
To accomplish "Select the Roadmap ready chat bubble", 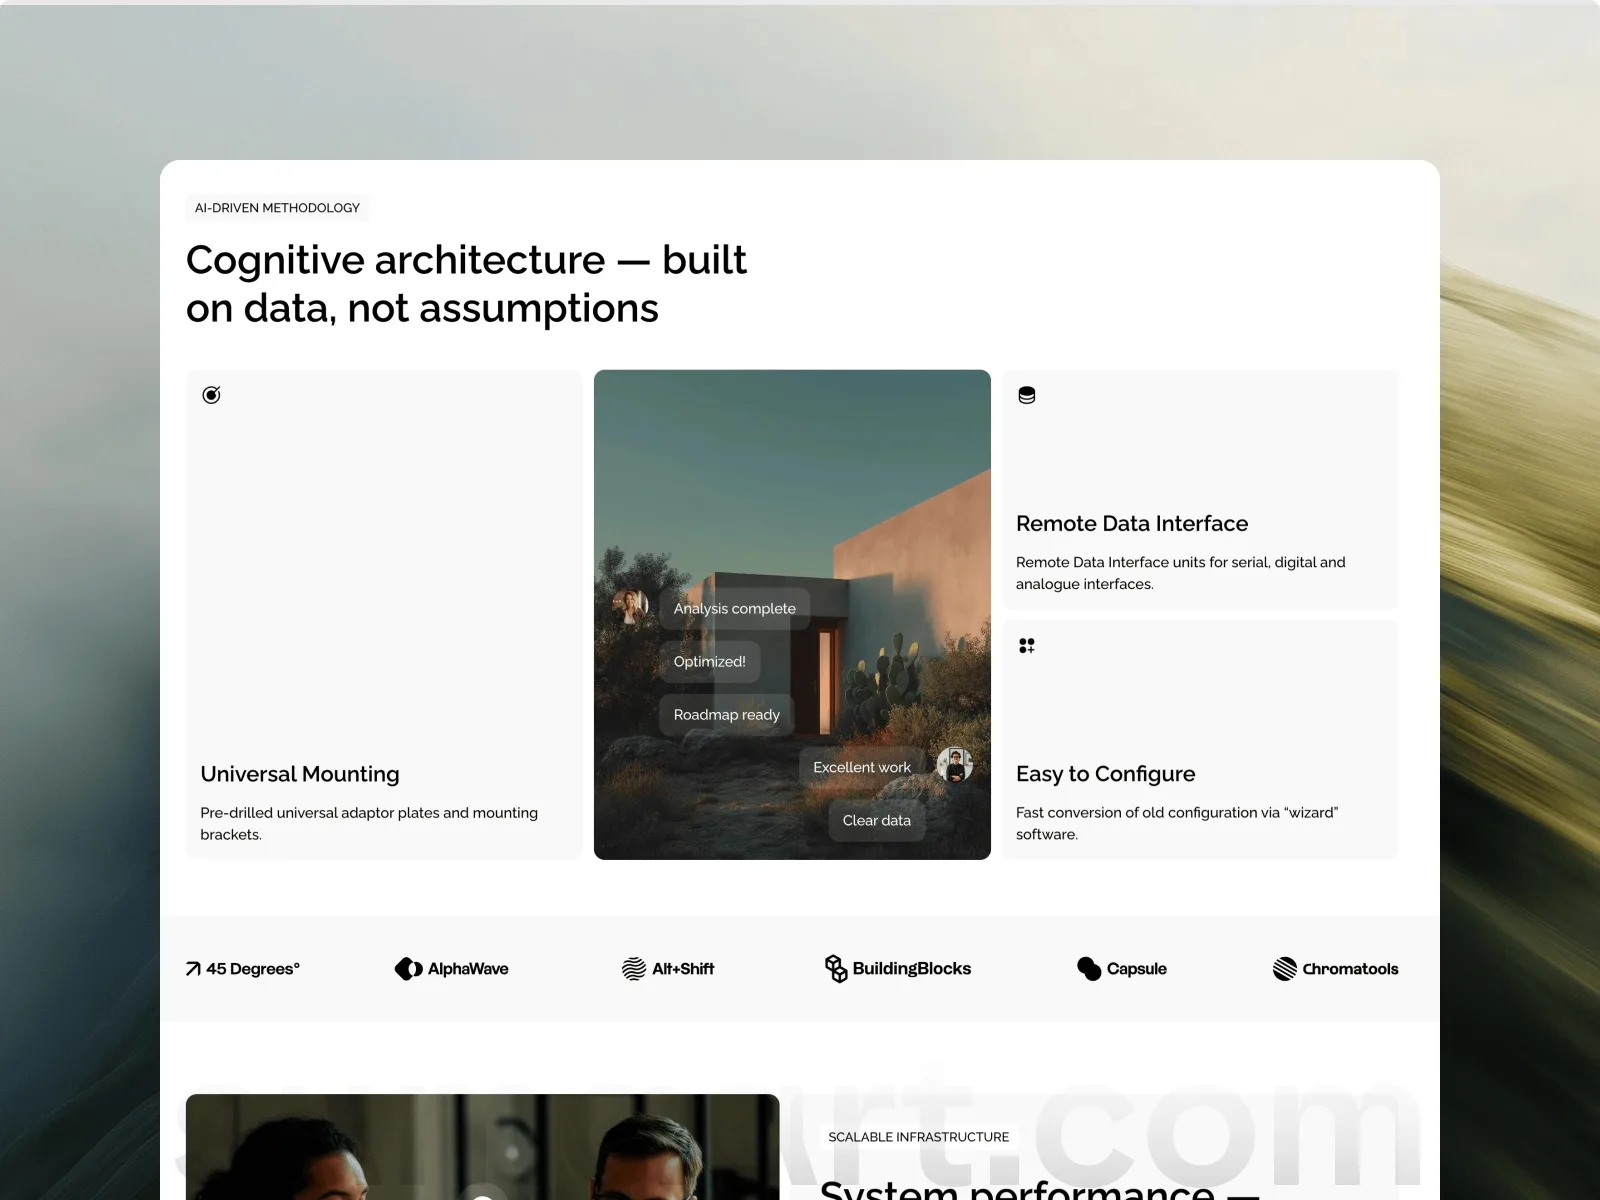I will [x=727, y=714].
